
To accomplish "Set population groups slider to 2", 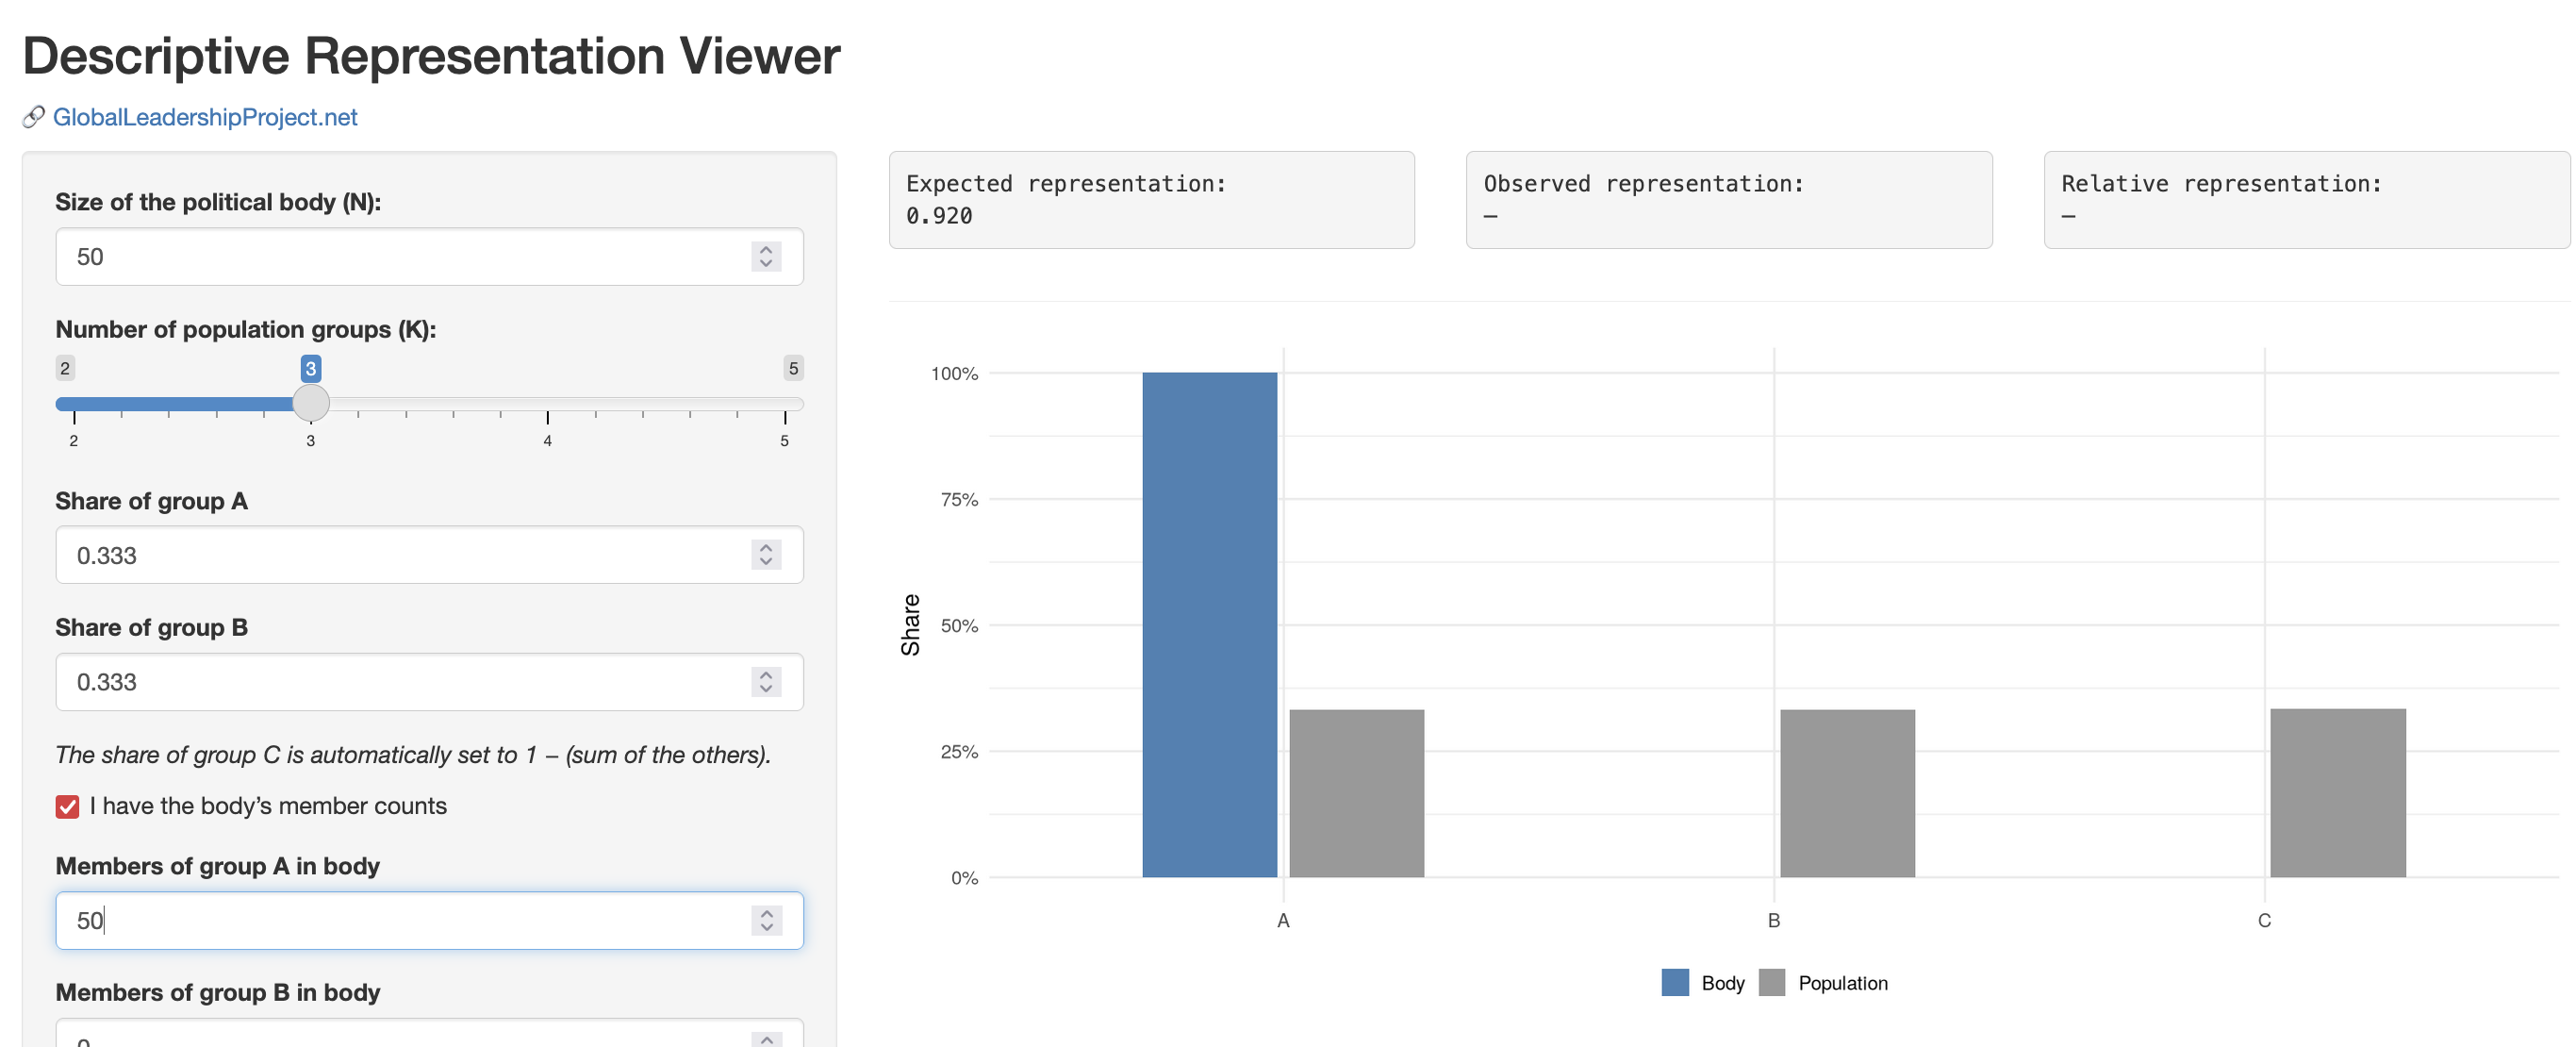I will pyautogui.click(x=74, y=404).
